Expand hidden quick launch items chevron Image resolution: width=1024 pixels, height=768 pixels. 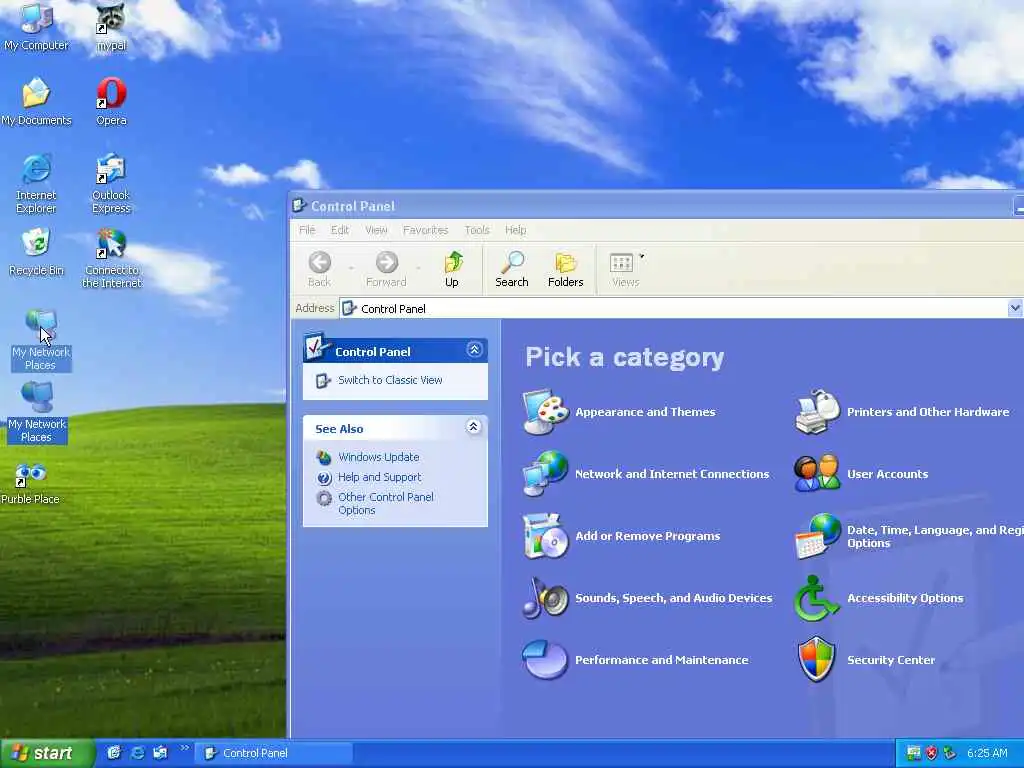[x=185, y=748]
